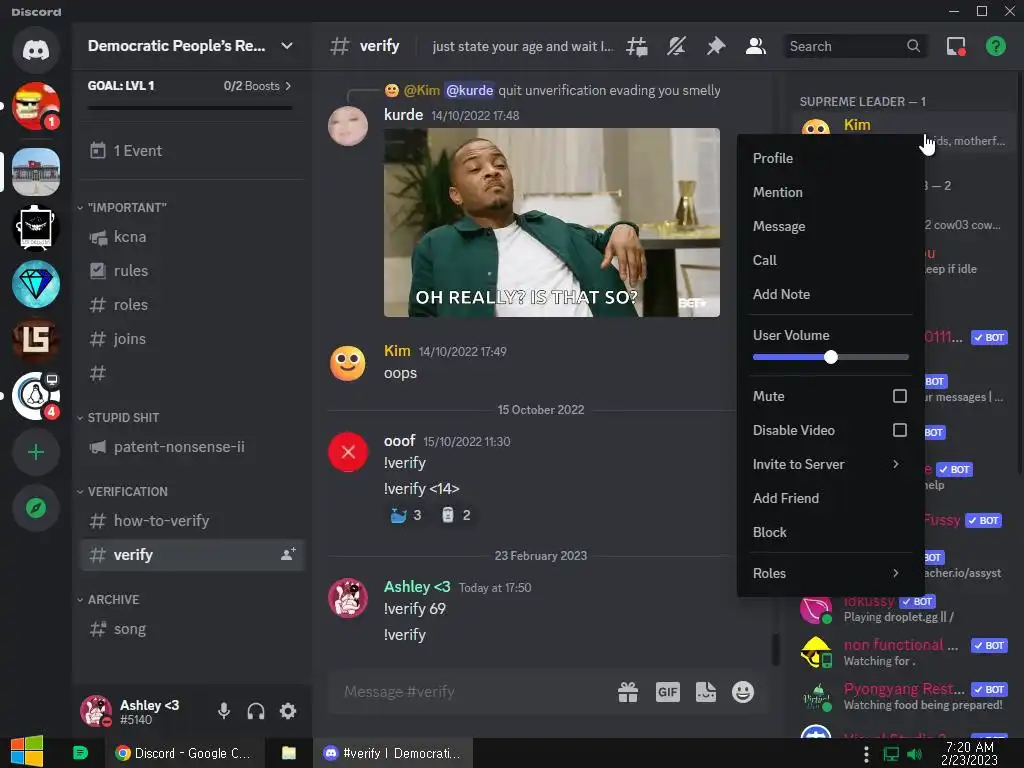Screen dimensions: 1024x768
Task: Open the patent-nonsense-ii channel
Action: [193, 447]
